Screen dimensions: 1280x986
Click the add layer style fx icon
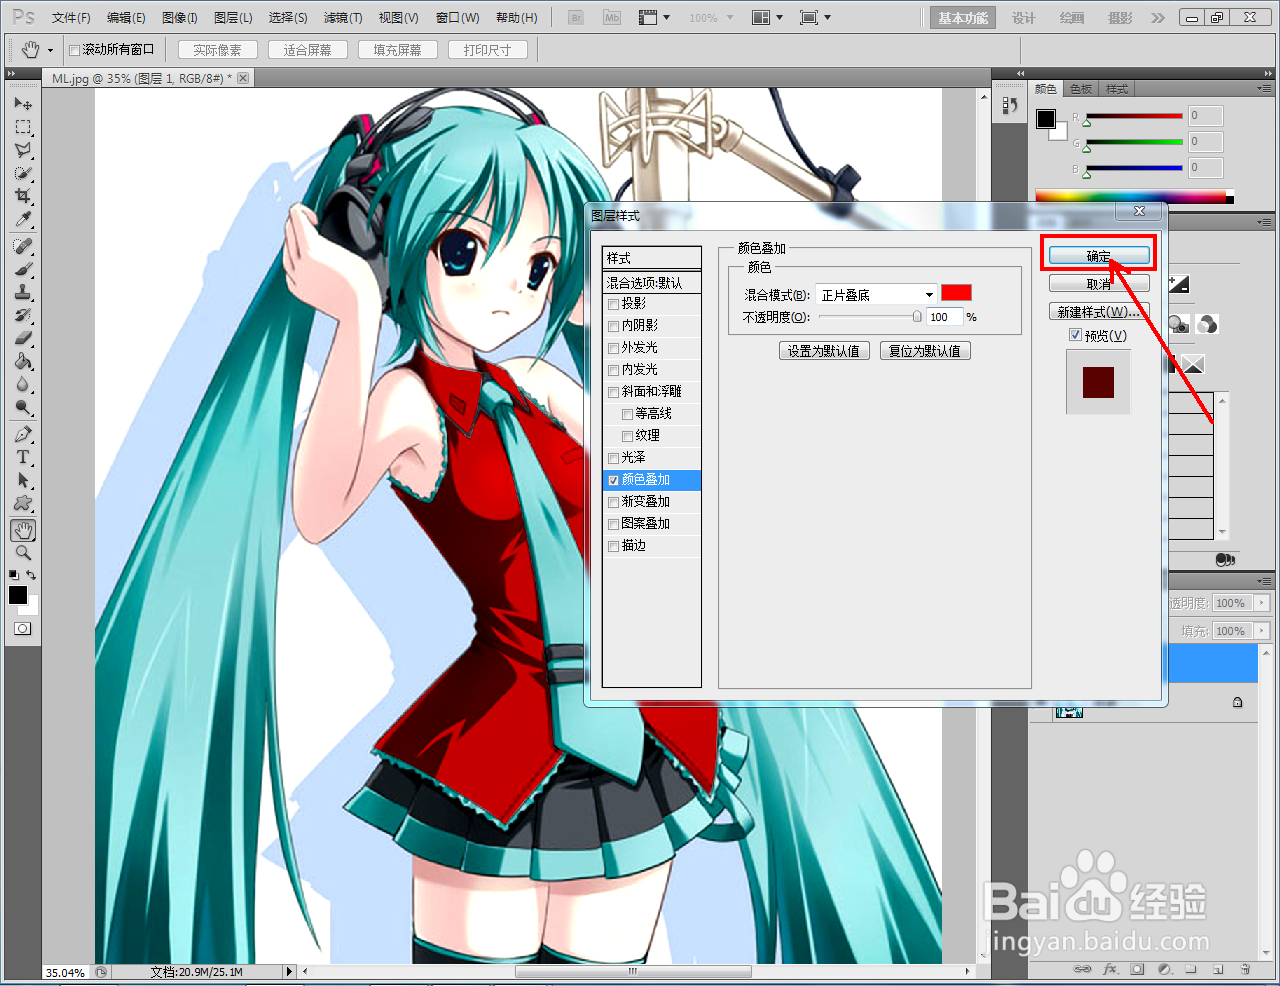click(1110, 969)
